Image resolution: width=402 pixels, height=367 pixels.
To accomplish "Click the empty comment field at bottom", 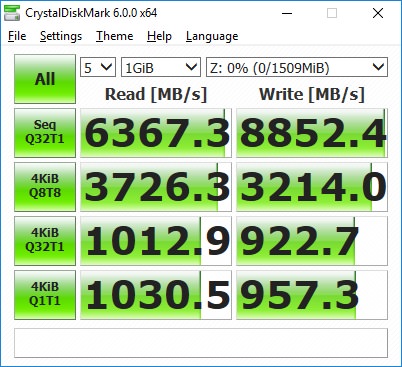I will pyautogui.click(x=201, y=343).
